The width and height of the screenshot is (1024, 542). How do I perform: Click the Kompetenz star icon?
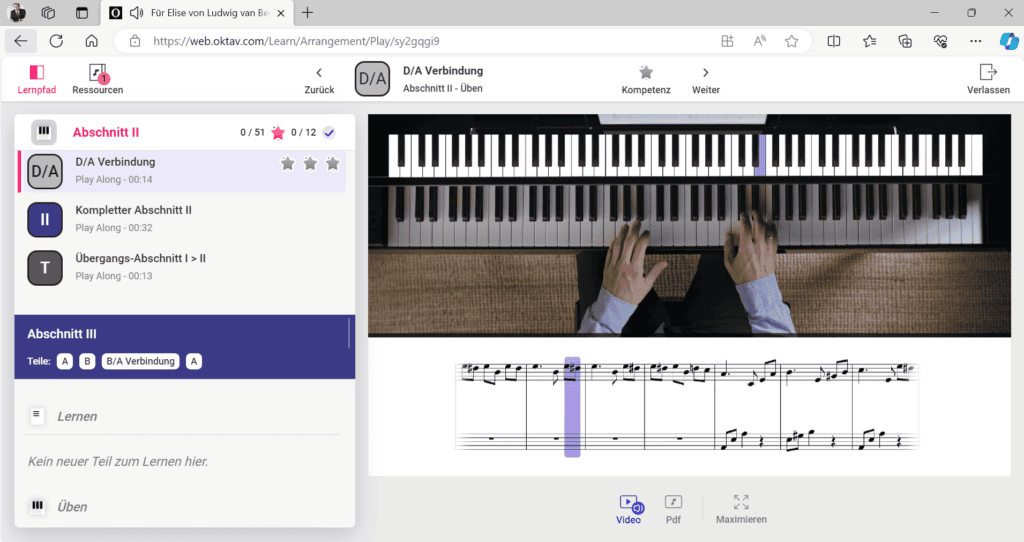646,72
